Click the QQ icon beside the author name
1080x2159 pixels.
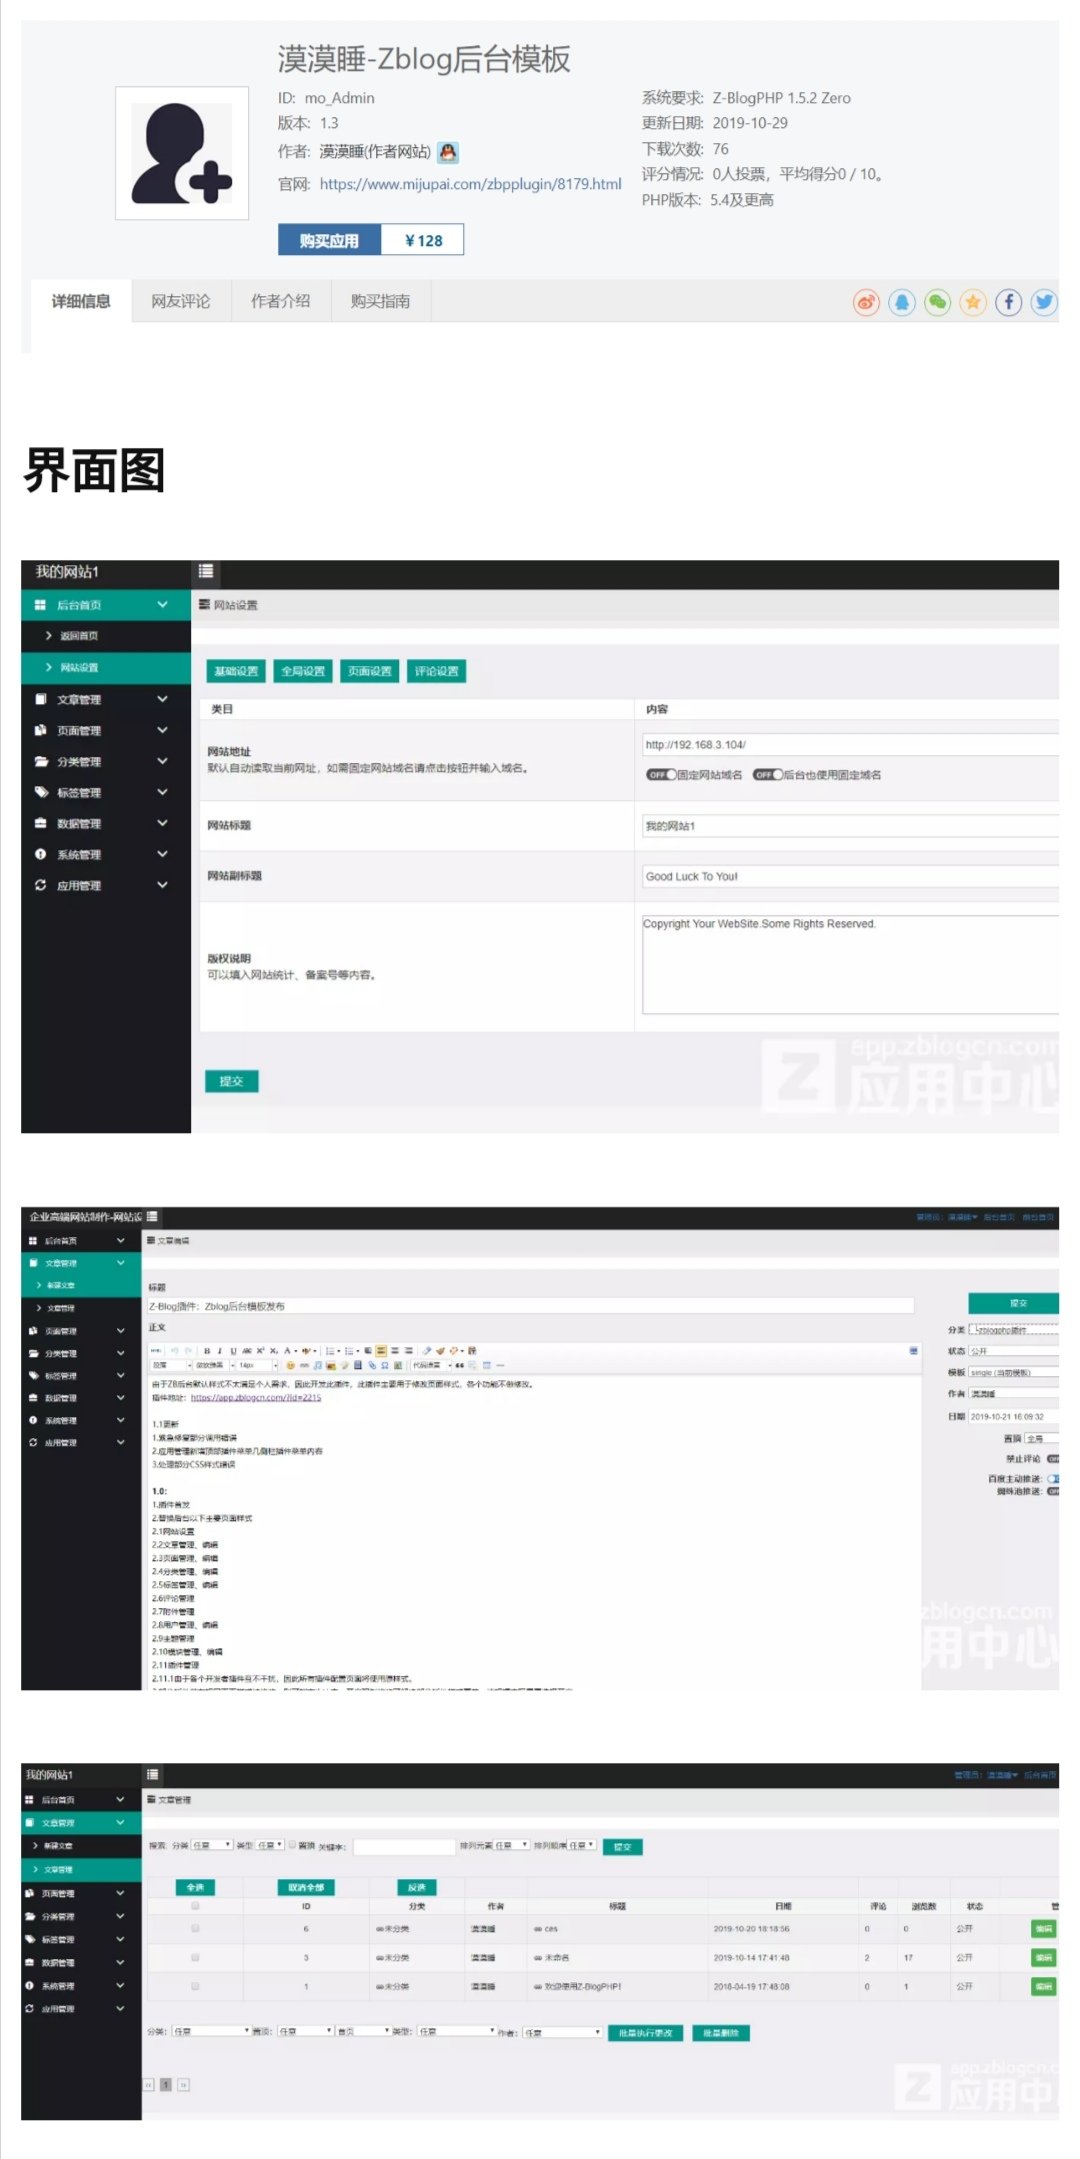click(448, 152)
